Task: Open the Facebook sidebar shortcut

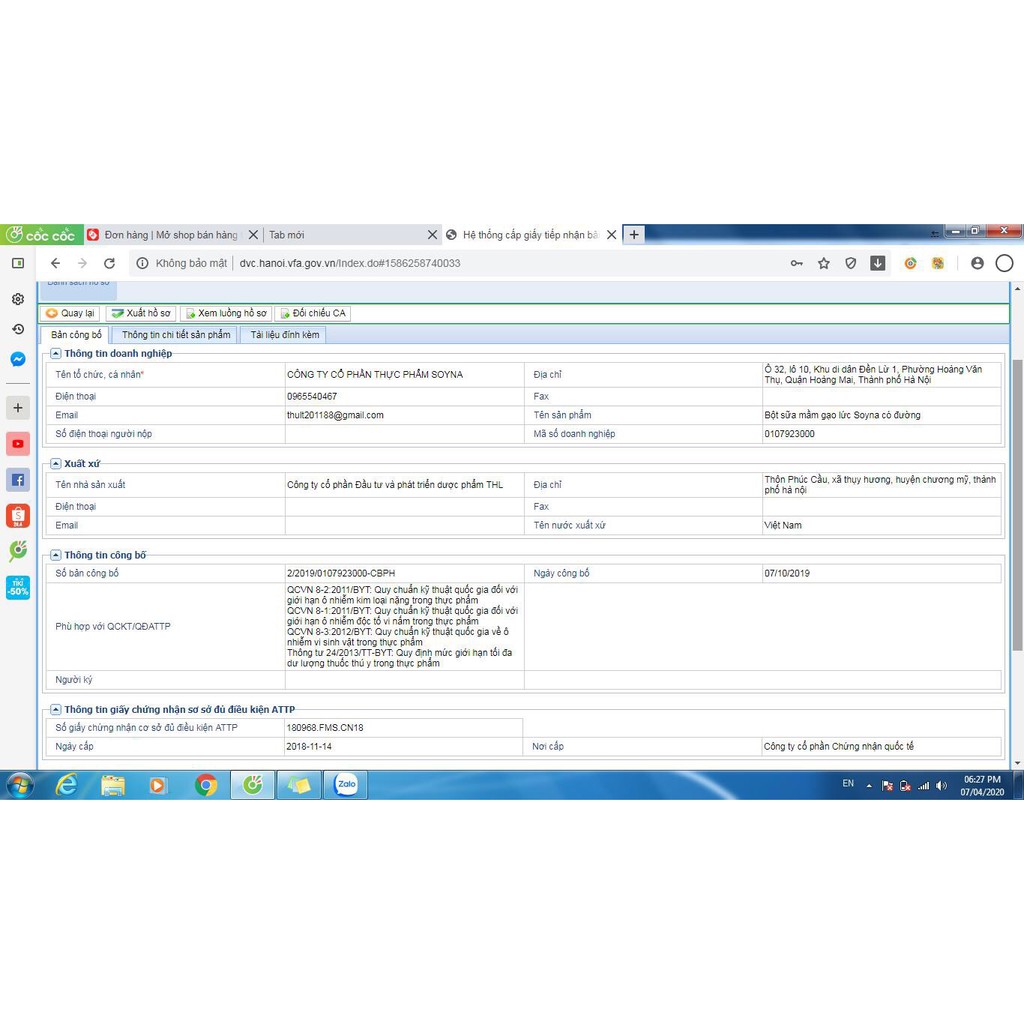Action: pyautogui.click(x=18, y=480)
